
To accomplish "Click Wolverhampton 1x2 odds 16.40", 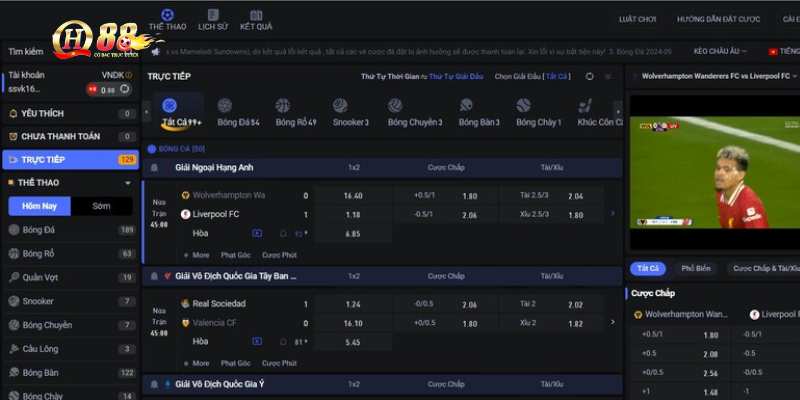I will click(353, 196).
